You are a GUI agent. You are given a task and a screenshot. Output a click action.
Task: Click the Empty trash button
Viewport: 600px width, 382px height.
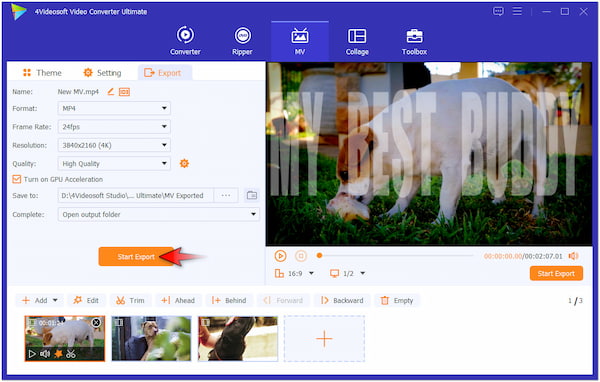397,300
